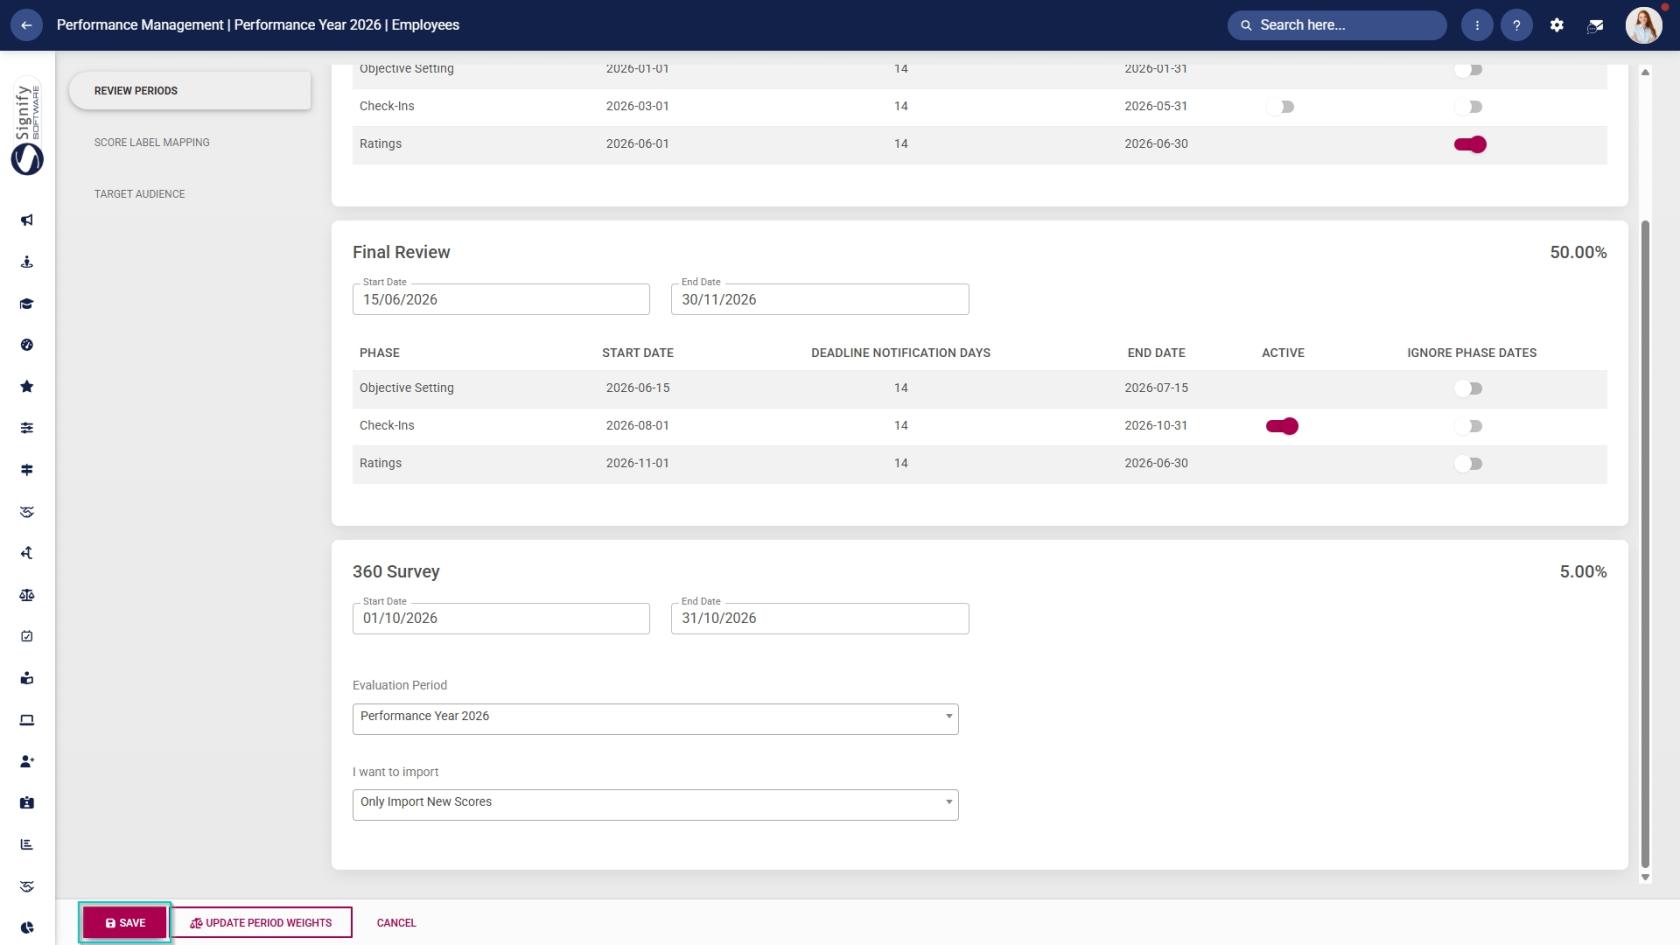Go back using the header arrow button
The image size is (1680, 945).
click(26, 25)
